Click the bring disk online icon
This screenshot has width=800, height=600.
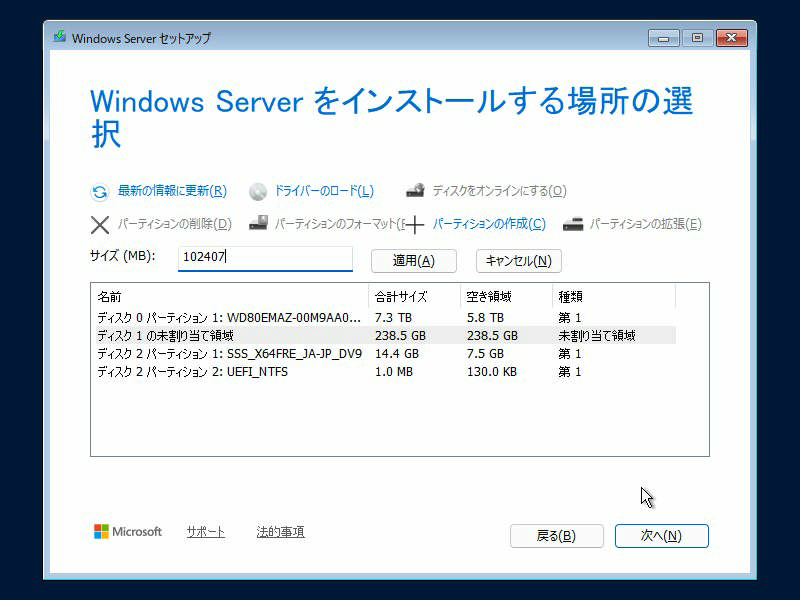click(x=416, y=191)
